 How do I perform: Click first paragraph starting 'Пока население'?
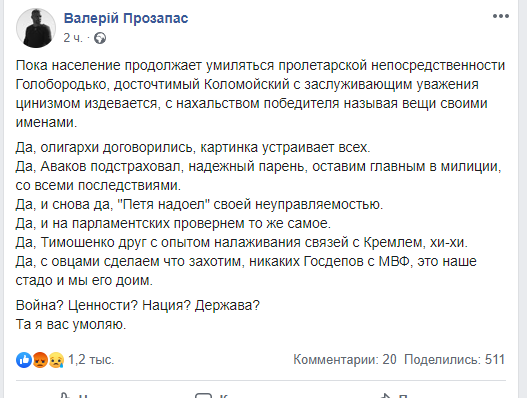(x=260, y=94)
